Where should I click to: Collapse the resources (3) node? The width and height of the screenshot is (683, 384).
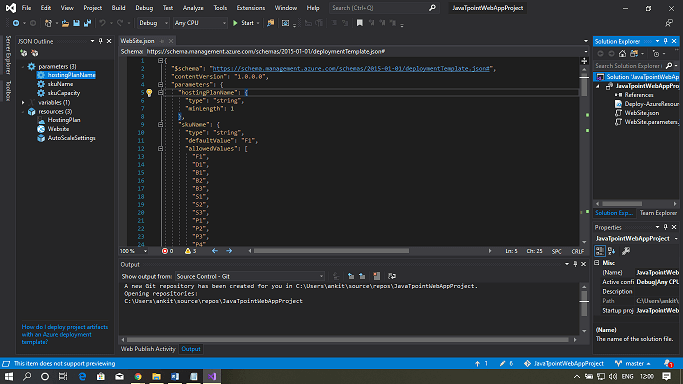click(23, 112)
